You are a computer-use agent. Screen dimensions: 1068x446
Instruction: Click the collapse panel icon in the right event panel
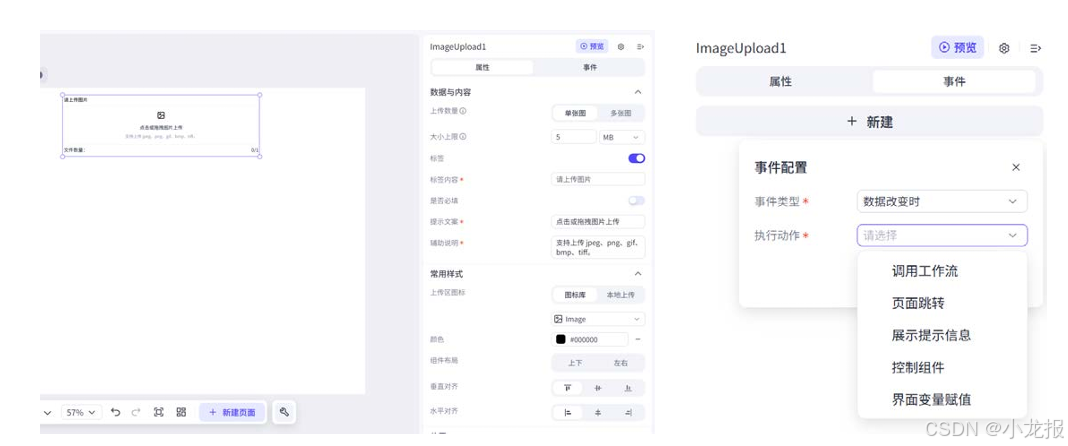pos(1035,48)
